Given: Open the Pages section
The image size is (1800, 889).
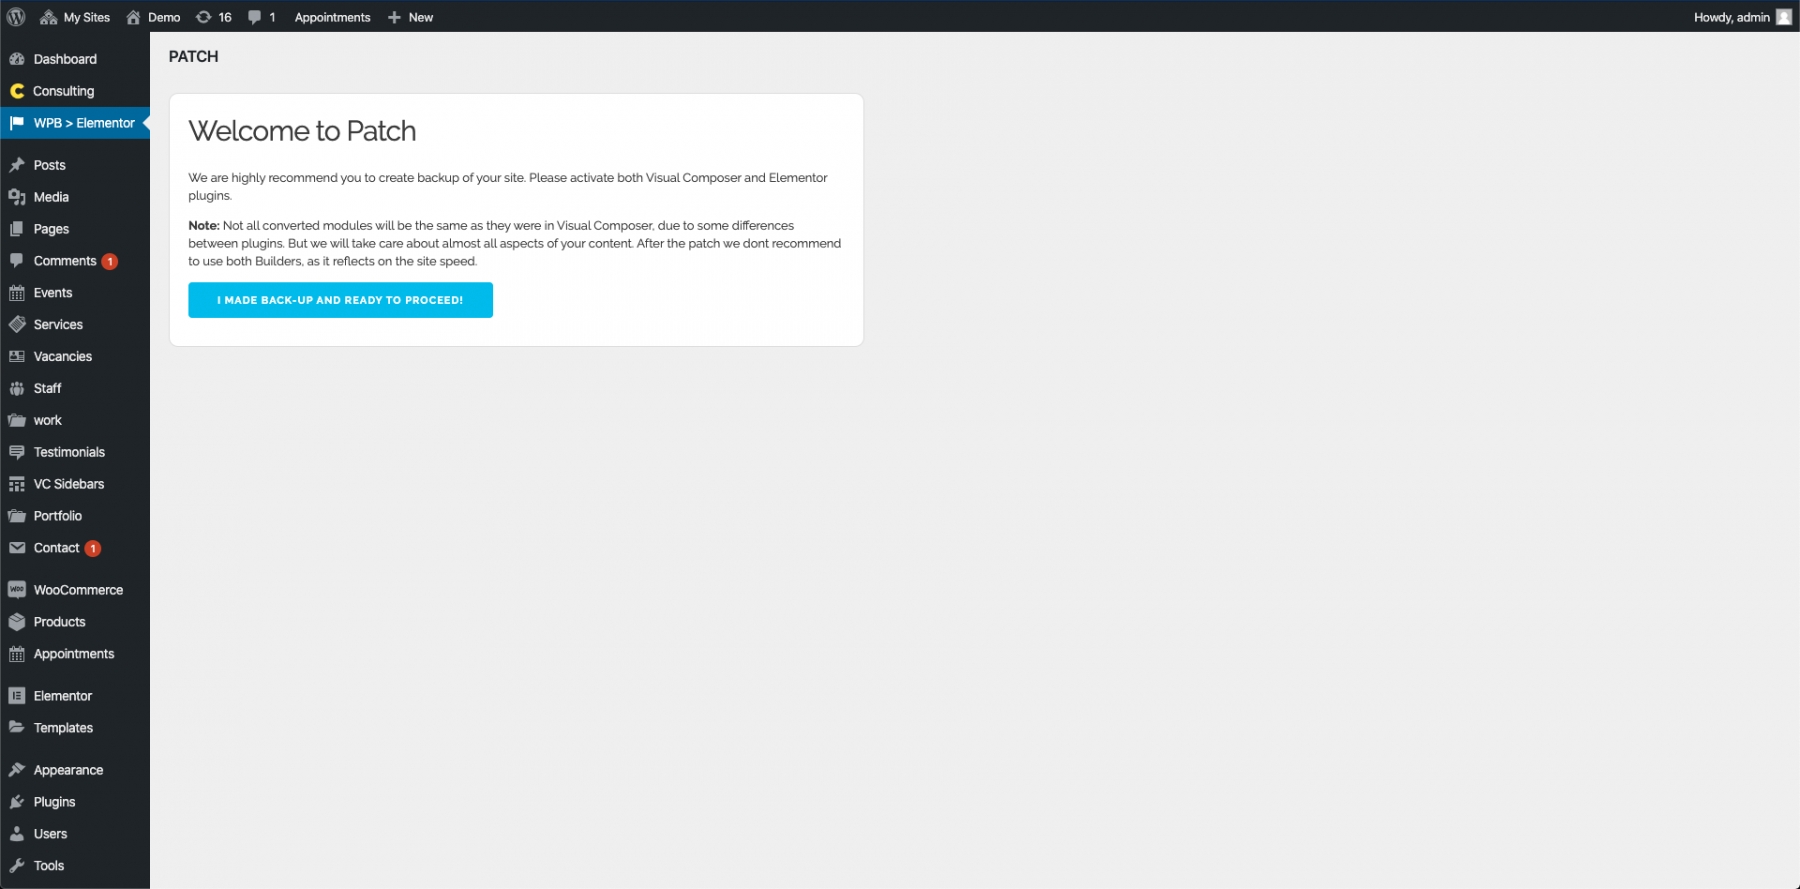Looking at the screenshot, I should (51, 229).
